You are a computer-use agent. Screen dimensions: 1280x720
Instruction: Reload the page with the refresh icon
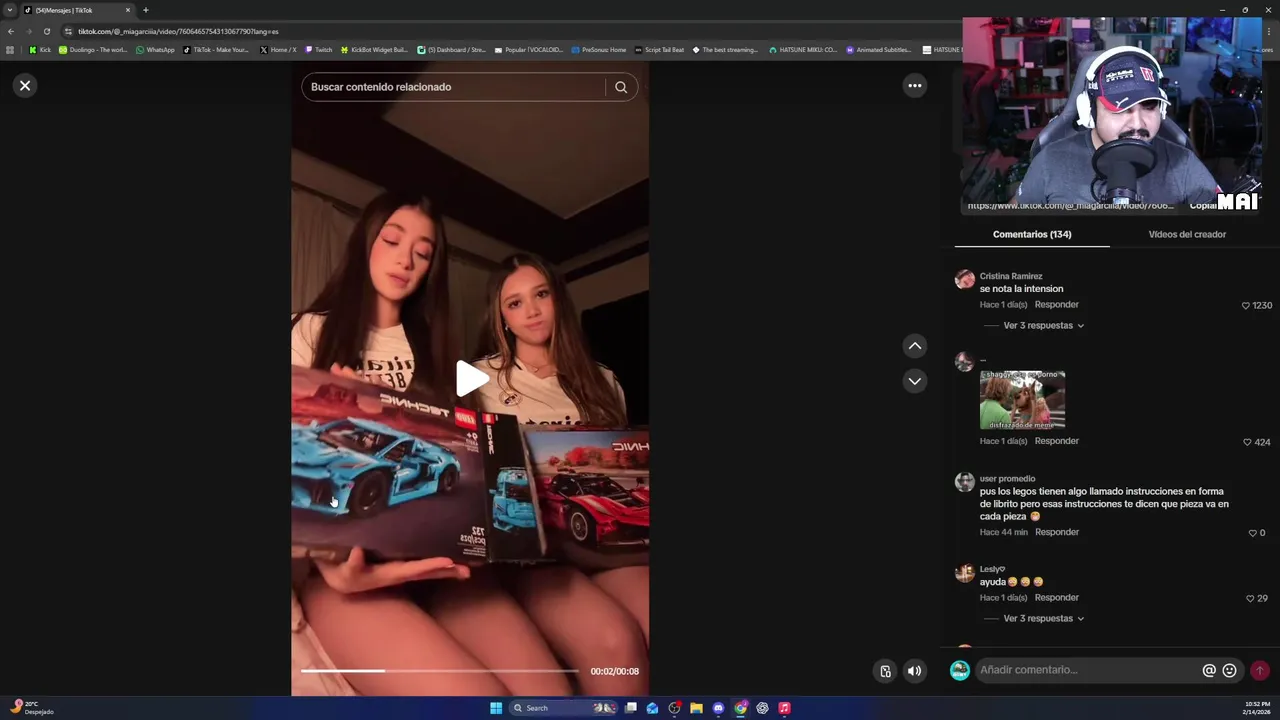[46, 31]
